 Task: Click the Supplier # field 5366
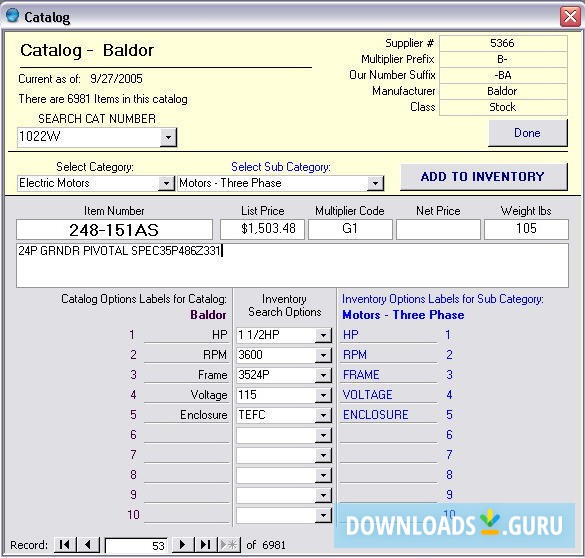pyautogui.click(x=503, y=43)
